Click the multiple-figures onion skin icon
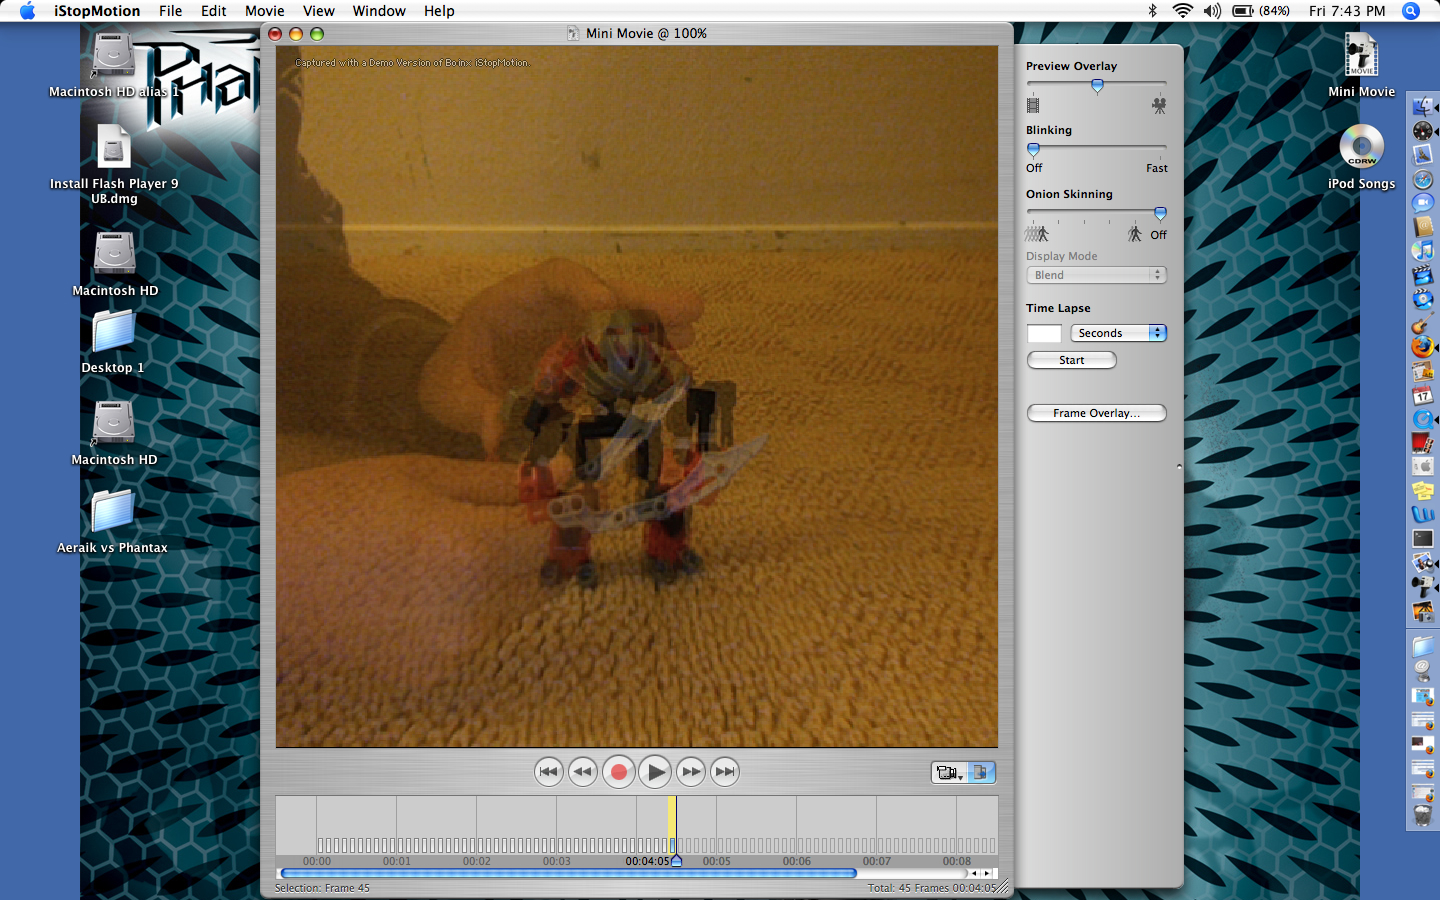The width and height of the screenshot is (1440, 900). pos(1037,232)
